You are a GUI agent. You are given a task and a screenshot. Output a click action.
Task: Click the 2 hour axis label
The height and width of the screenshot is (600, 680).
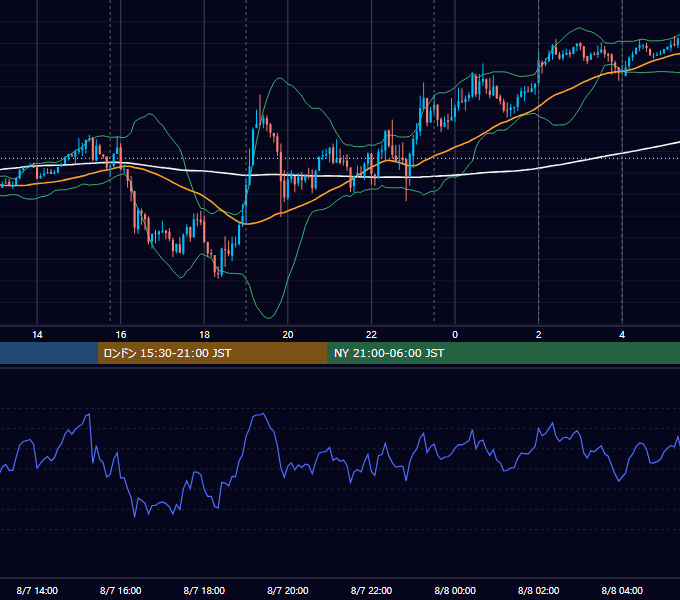point(539,335)
